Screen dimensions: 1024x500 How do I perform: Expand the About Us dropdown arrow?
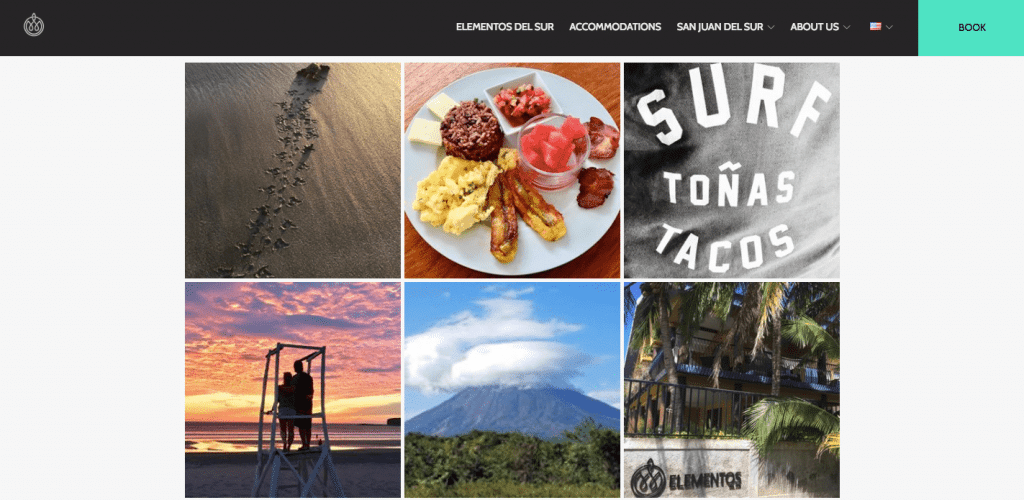[846, 27]
